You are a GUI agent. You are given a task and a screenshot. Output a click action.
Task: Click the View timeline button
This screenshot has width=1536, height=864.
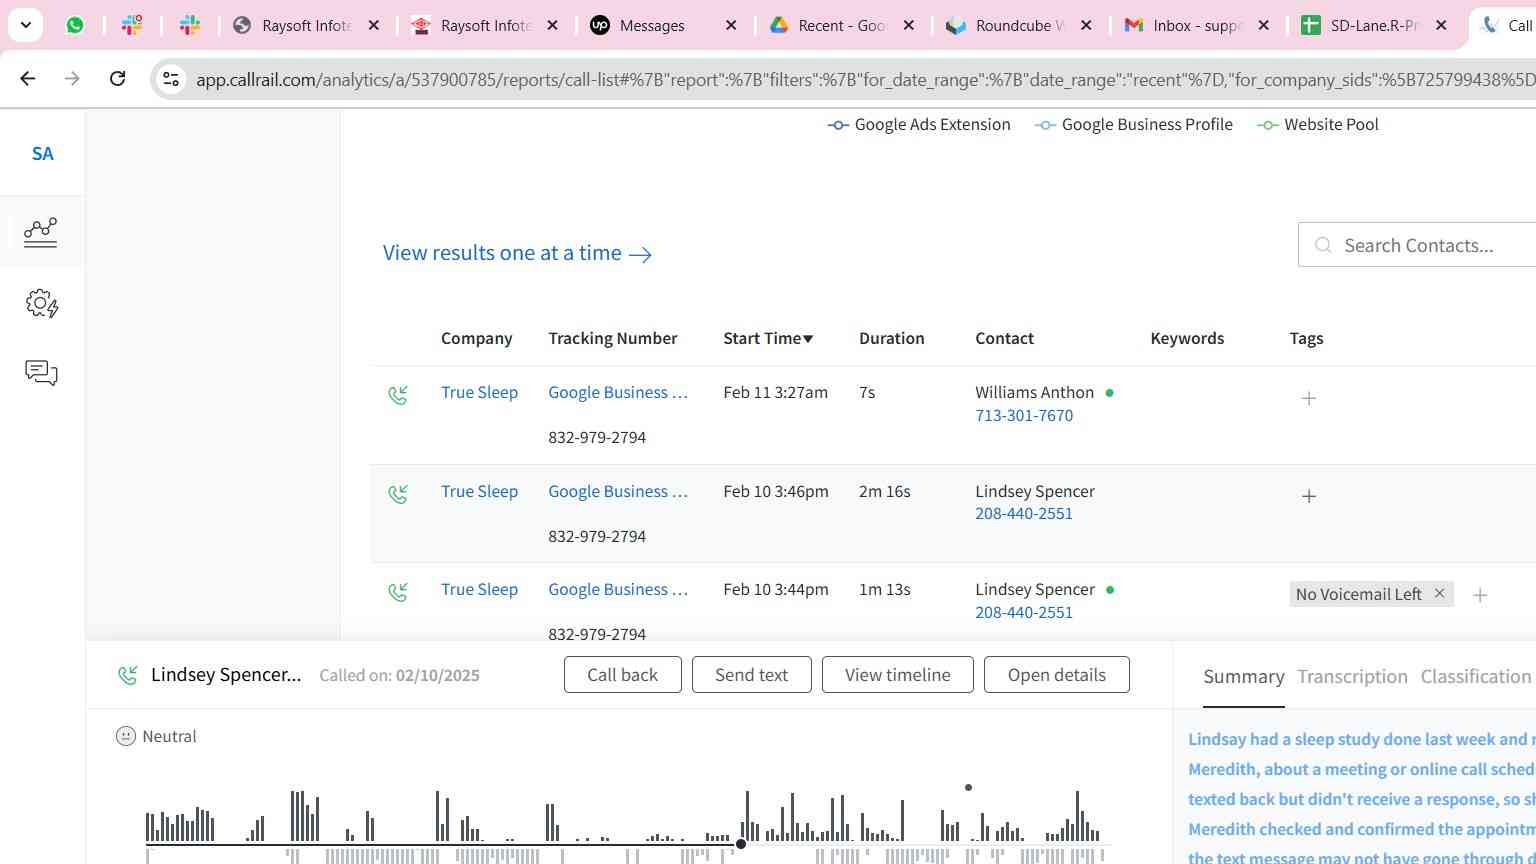tap(897, 675)
